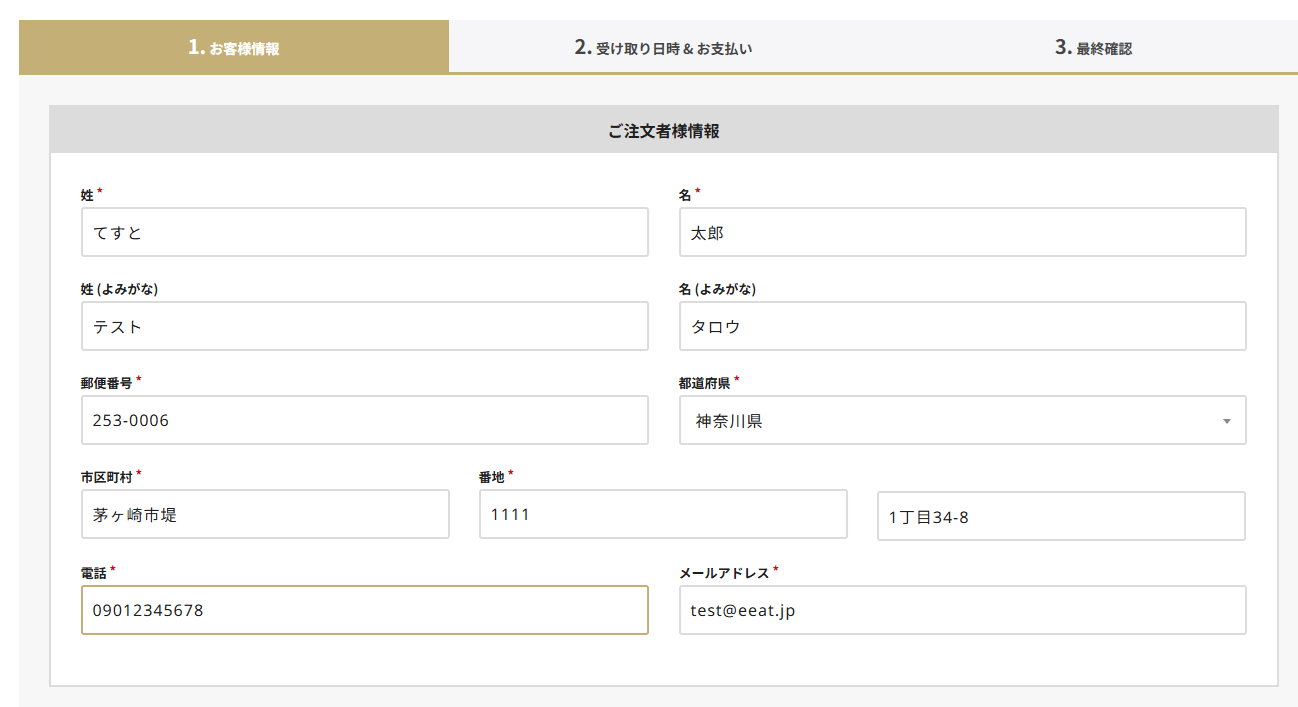Open the 受け取り日時＆お支払い step tab
This screenshot has height=707, width=1298.
[663, 47]
